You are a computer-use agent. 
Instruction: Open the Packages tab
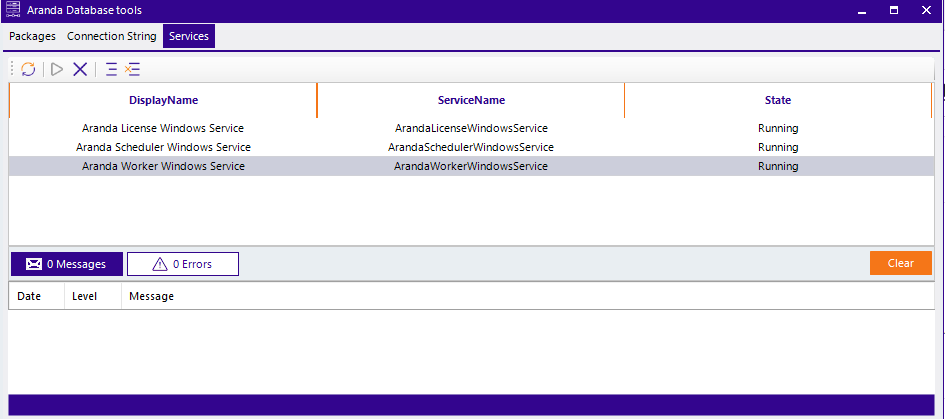(x=33, y=36)
